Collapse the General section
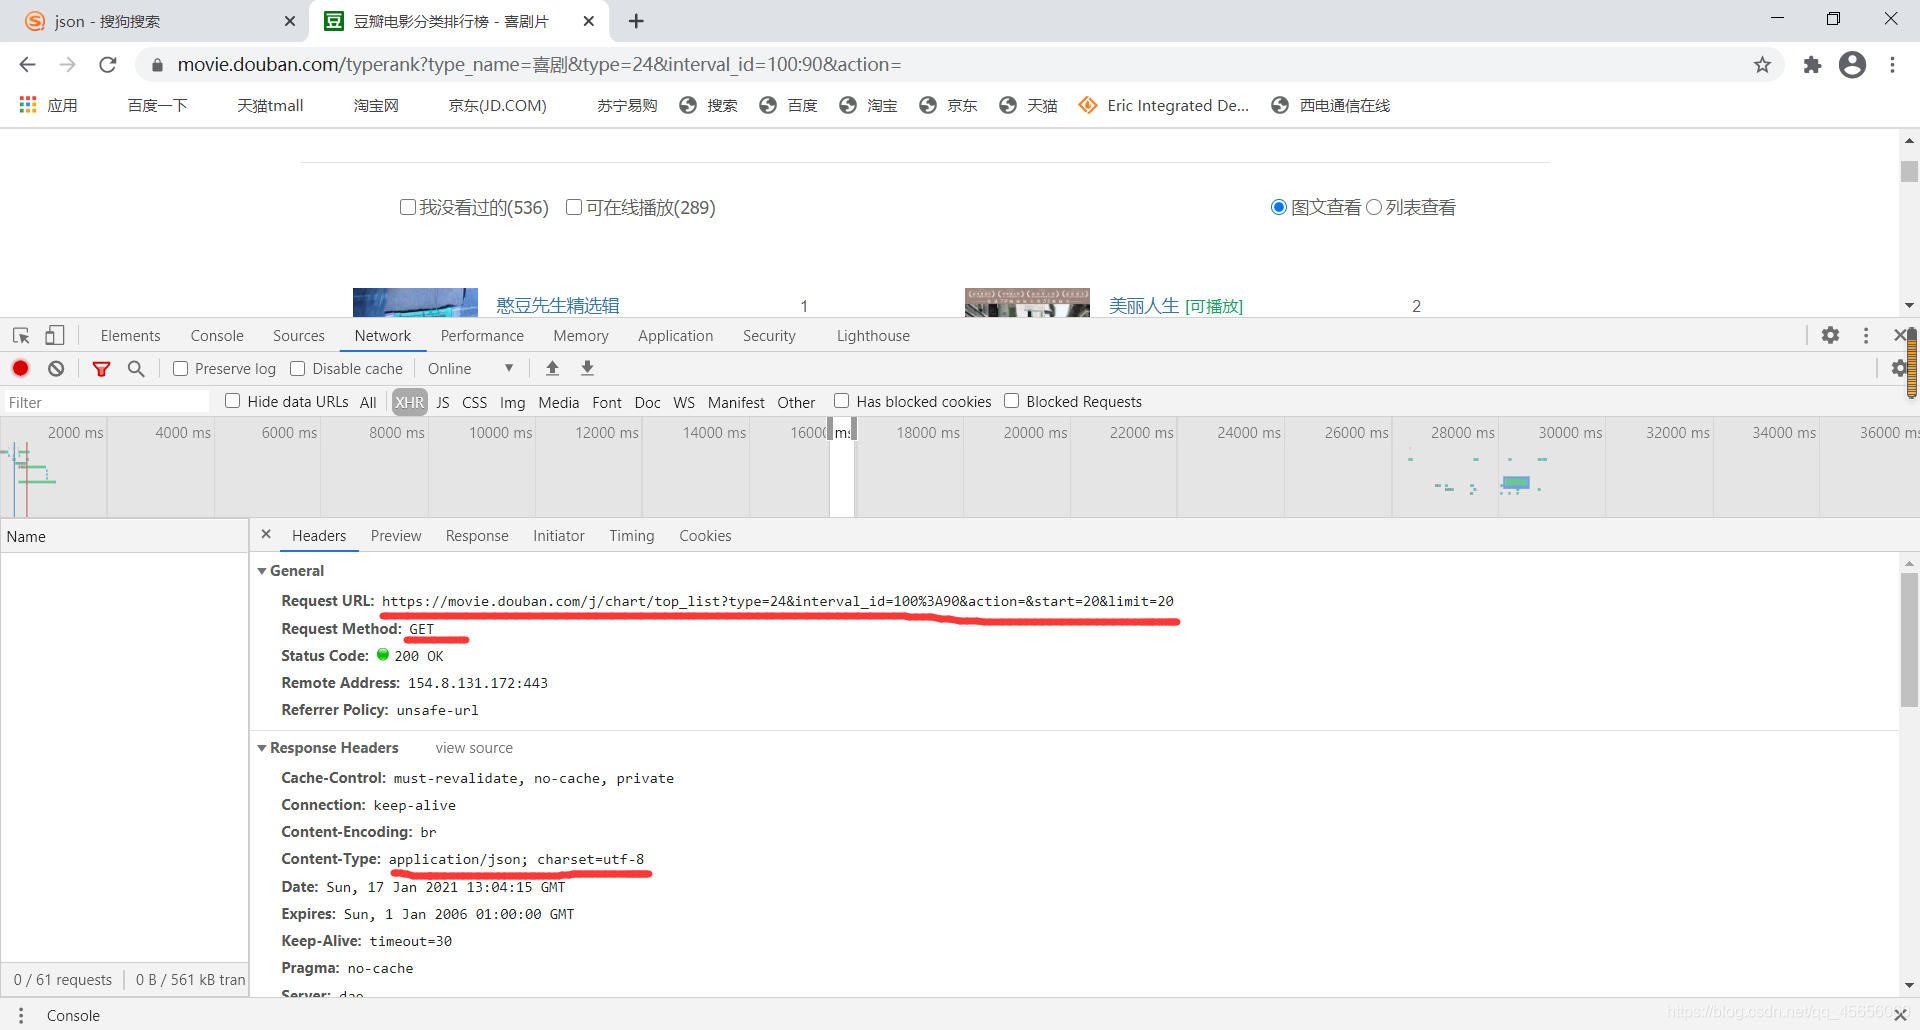This screenshot has height=1030, width=1920. [x=262, y=571]
